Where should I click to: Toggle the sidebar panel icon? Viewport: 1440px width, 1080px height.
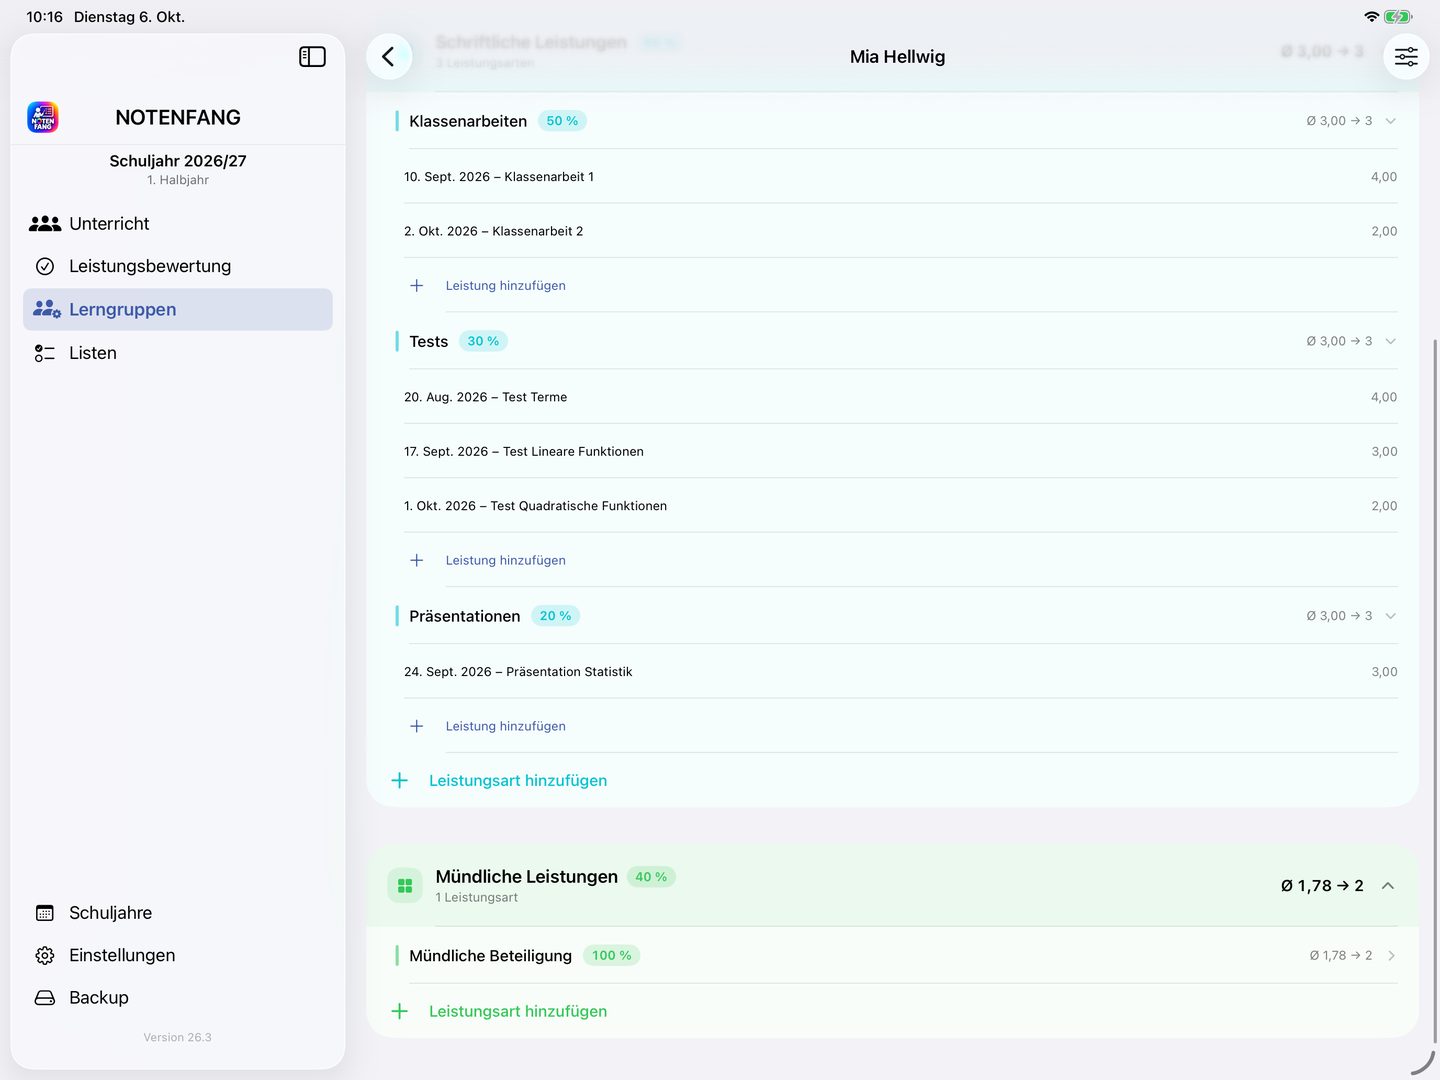coord(312,57)
